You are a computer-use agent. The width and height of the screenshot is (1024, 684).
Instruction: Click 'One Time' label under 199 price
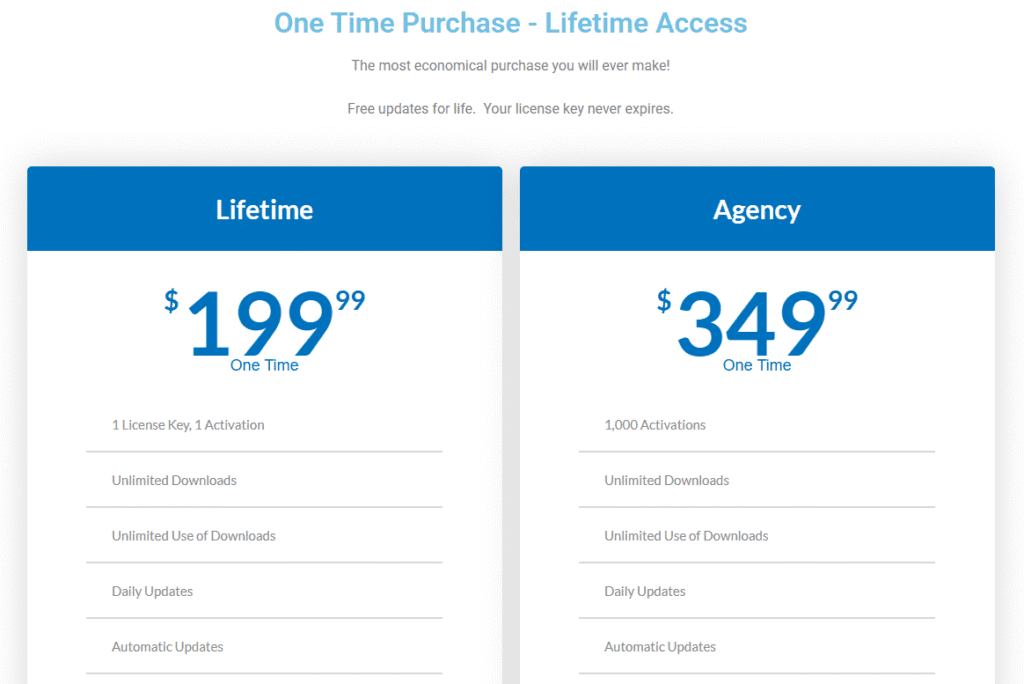click(264, 365)
